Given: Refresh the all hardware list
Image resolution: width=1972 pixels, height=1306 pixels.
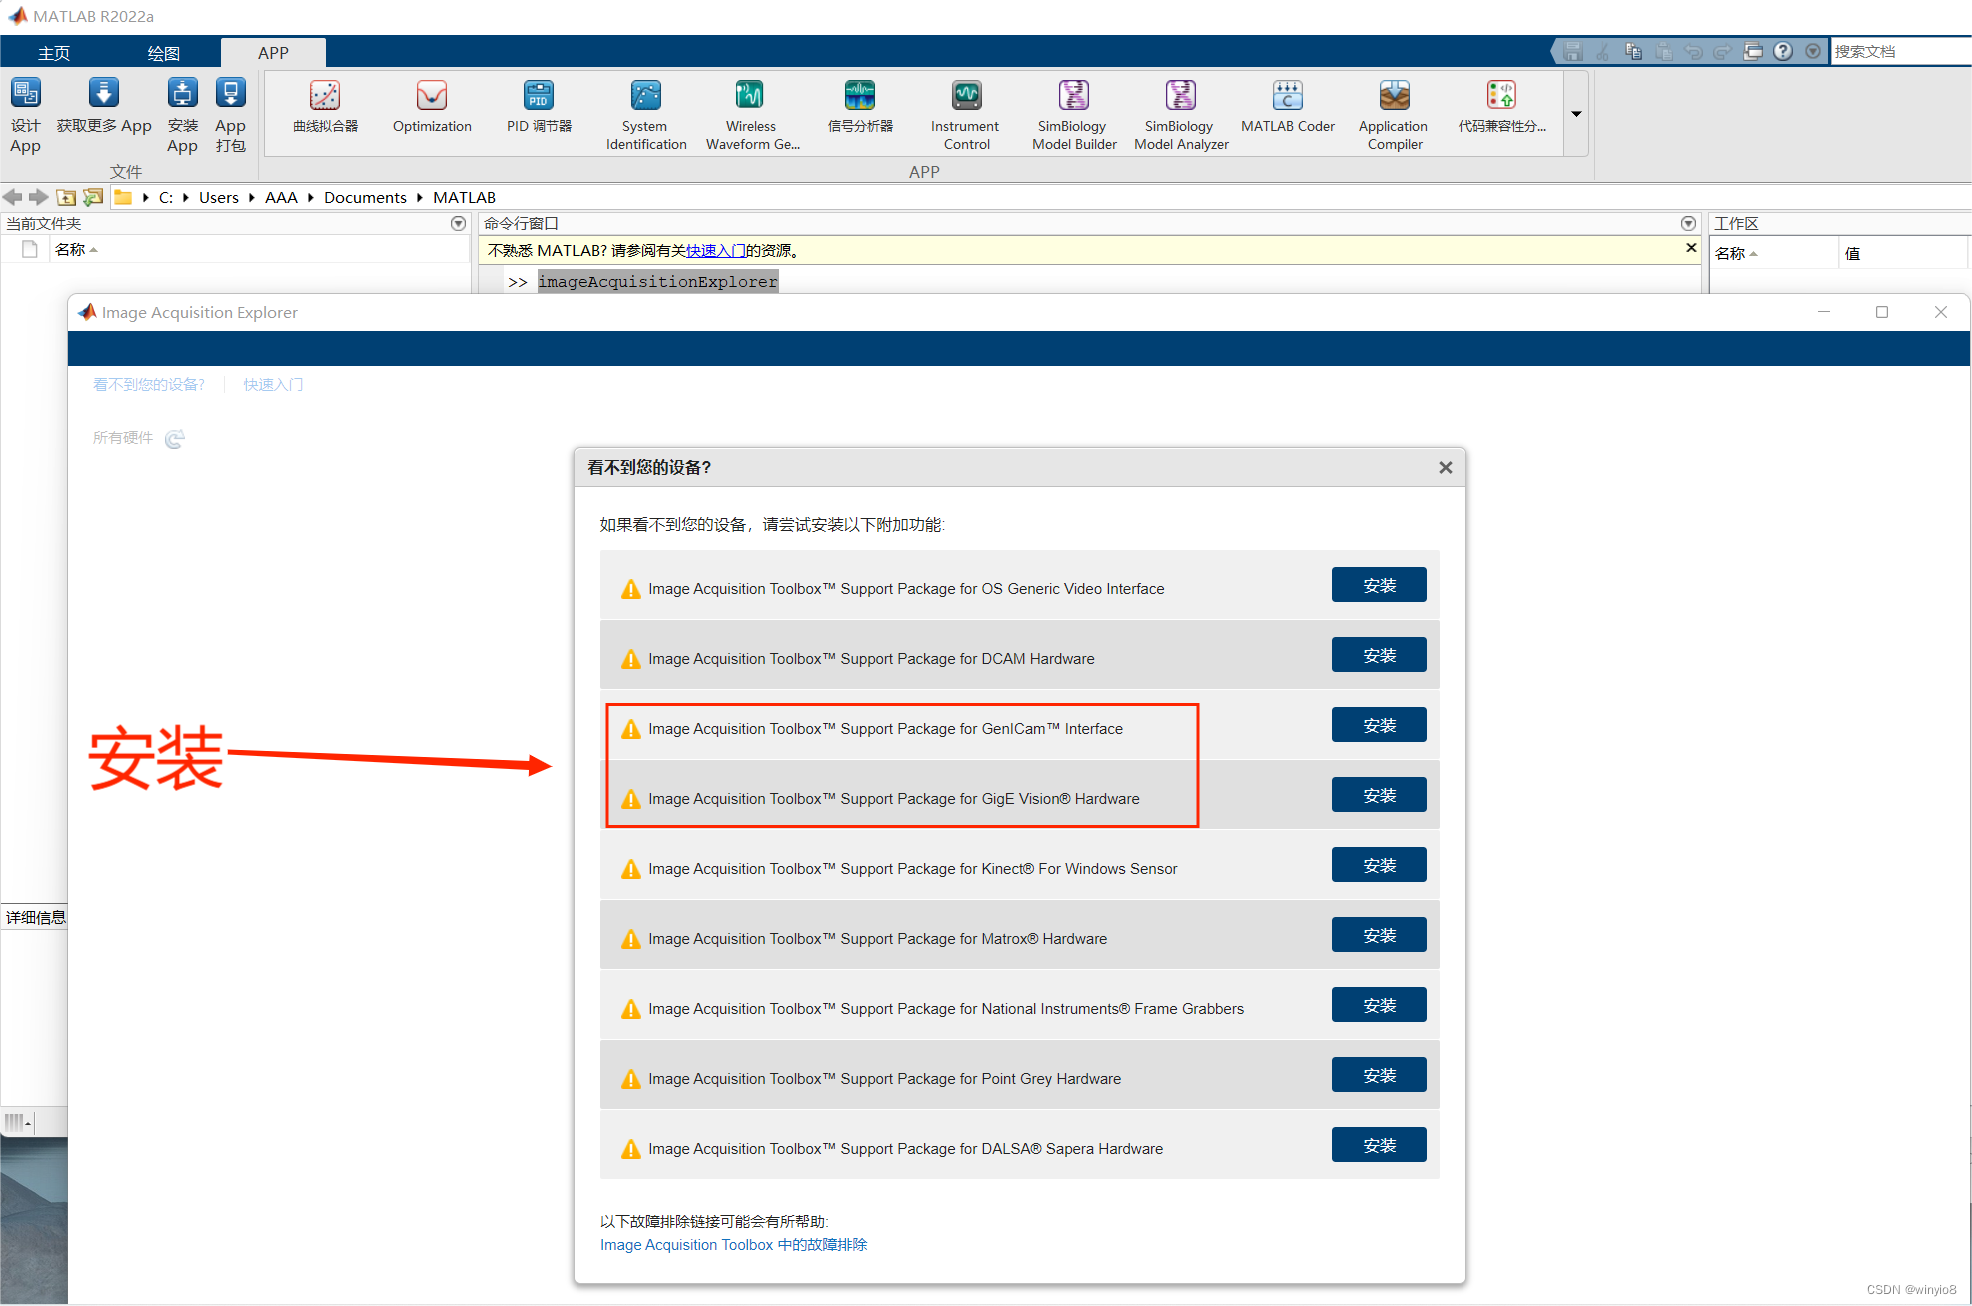Looking at the screenshot, I should click(175, 439).
